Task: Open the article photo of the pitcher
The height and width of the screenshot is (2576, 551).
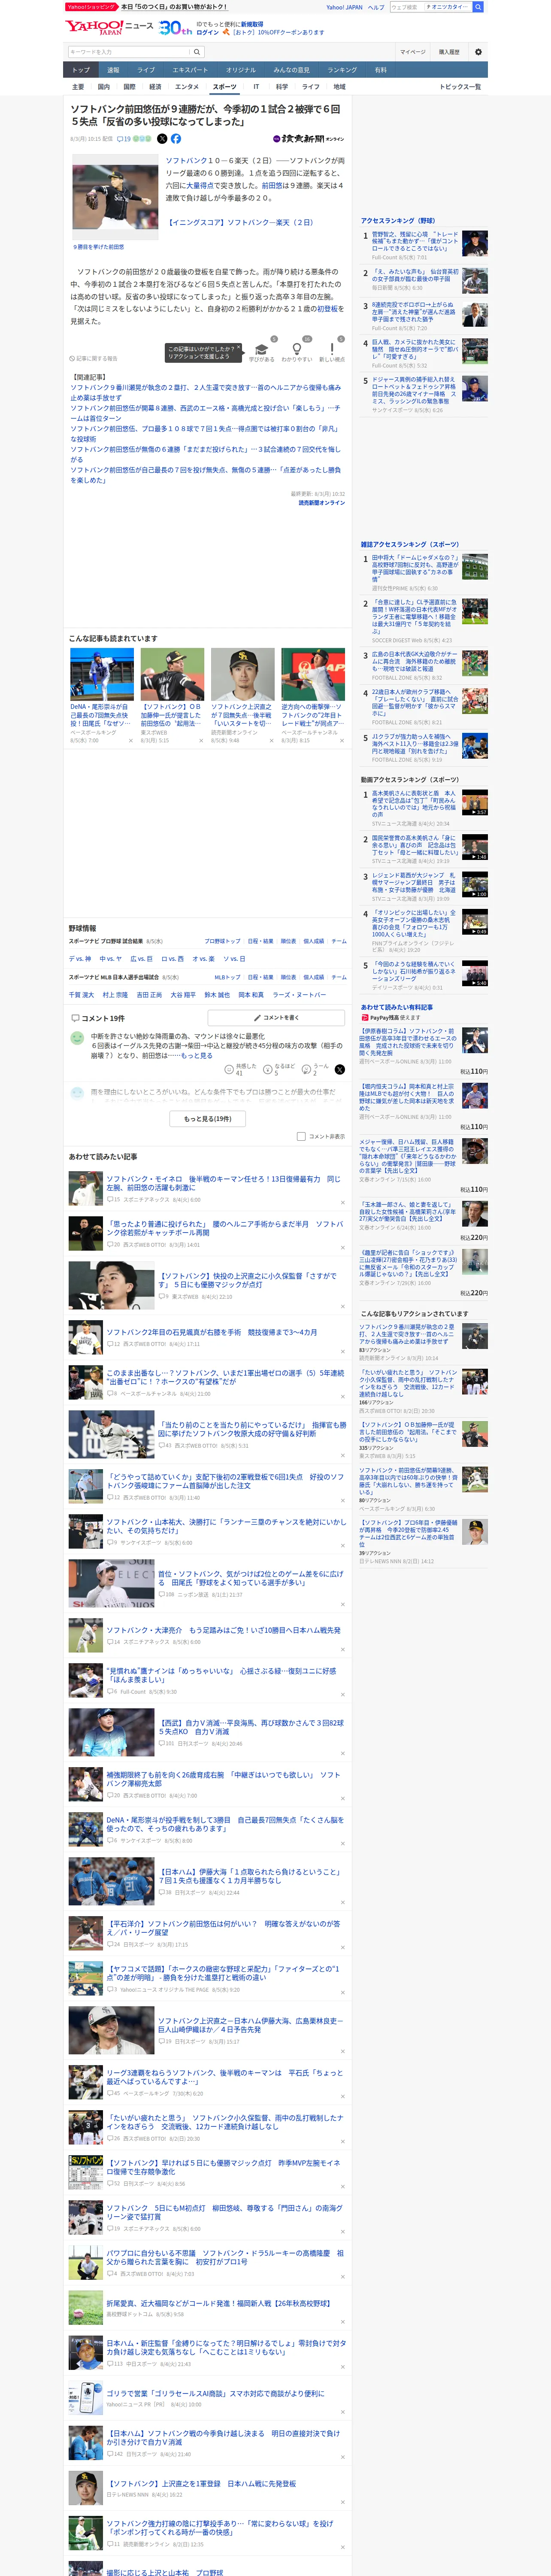Action: pyautogui.click(x=115, y=197)
